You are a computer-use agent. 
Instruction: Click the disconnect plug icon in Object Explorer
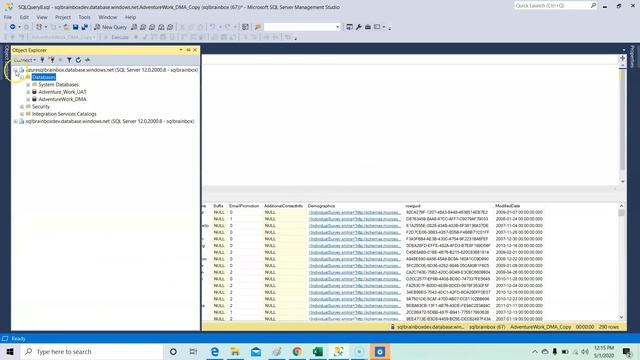coord(51,60)
